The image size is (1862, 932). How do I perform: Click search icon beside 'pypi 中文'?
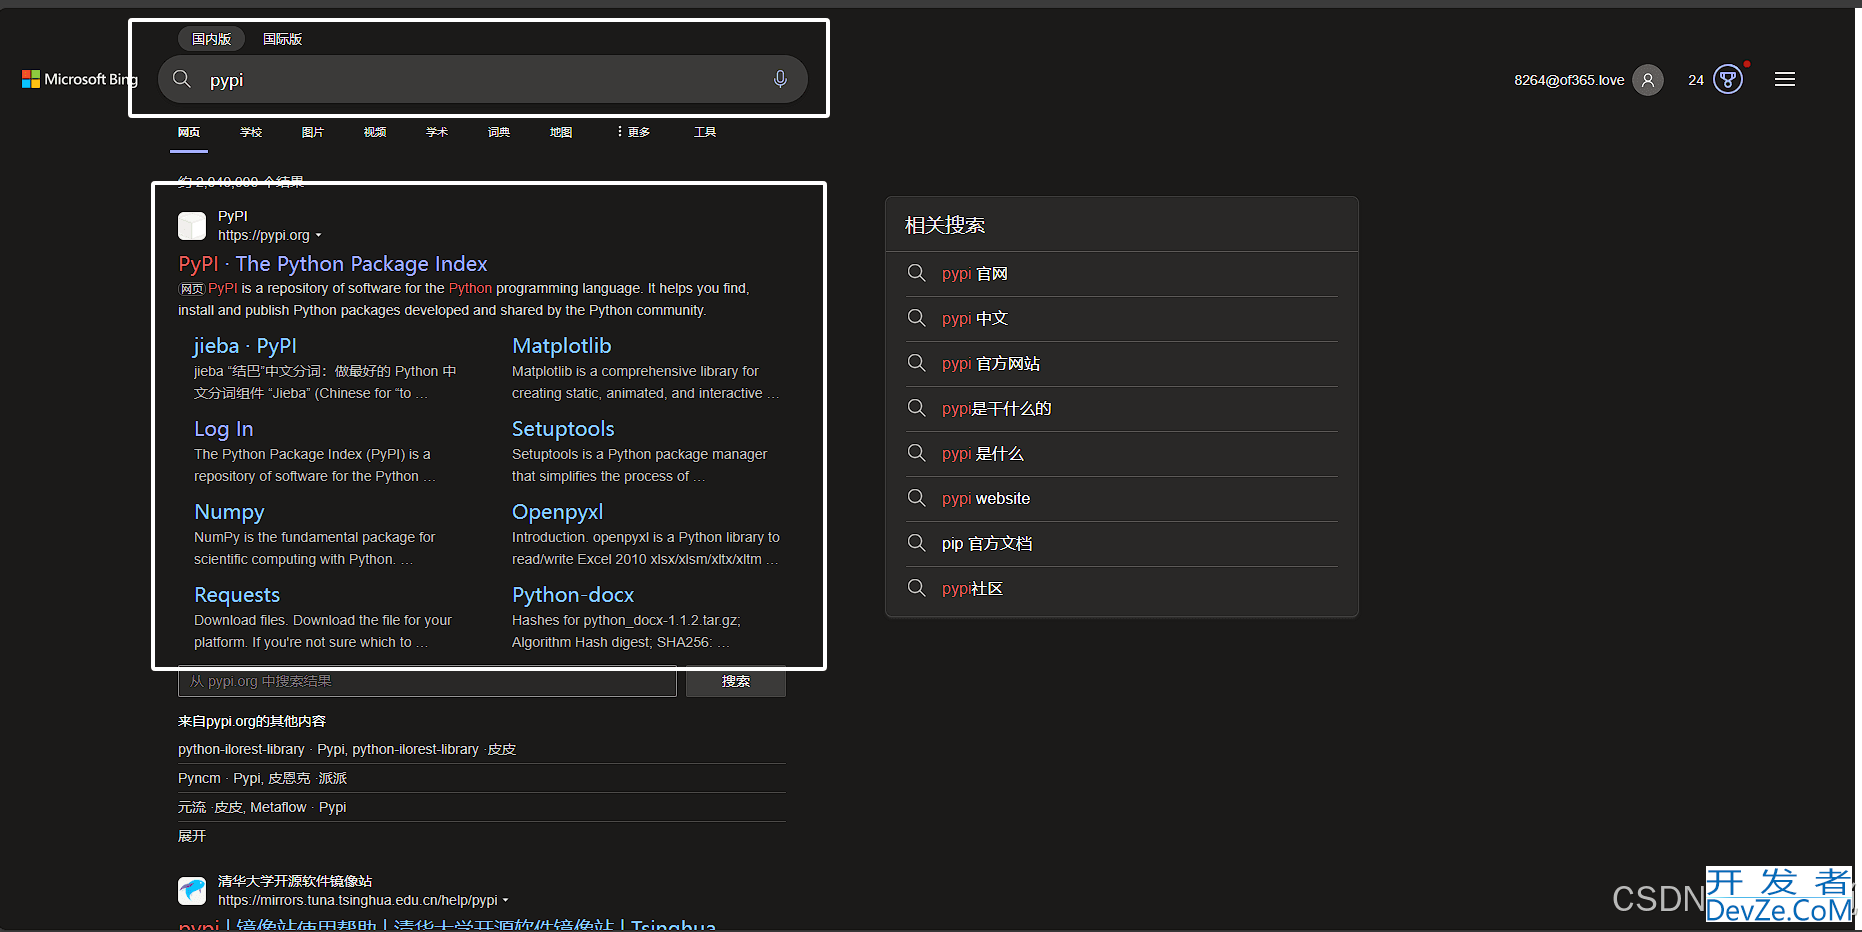point(916,318)
